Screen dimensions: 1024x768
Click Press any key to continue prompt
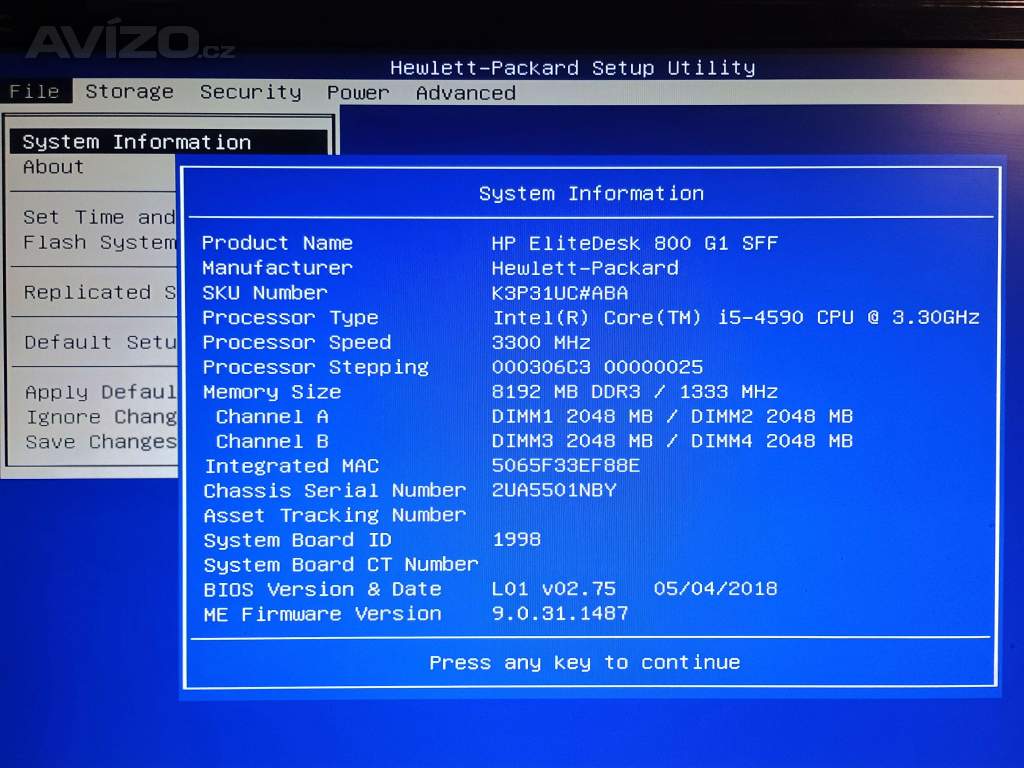tap(584, 663)
